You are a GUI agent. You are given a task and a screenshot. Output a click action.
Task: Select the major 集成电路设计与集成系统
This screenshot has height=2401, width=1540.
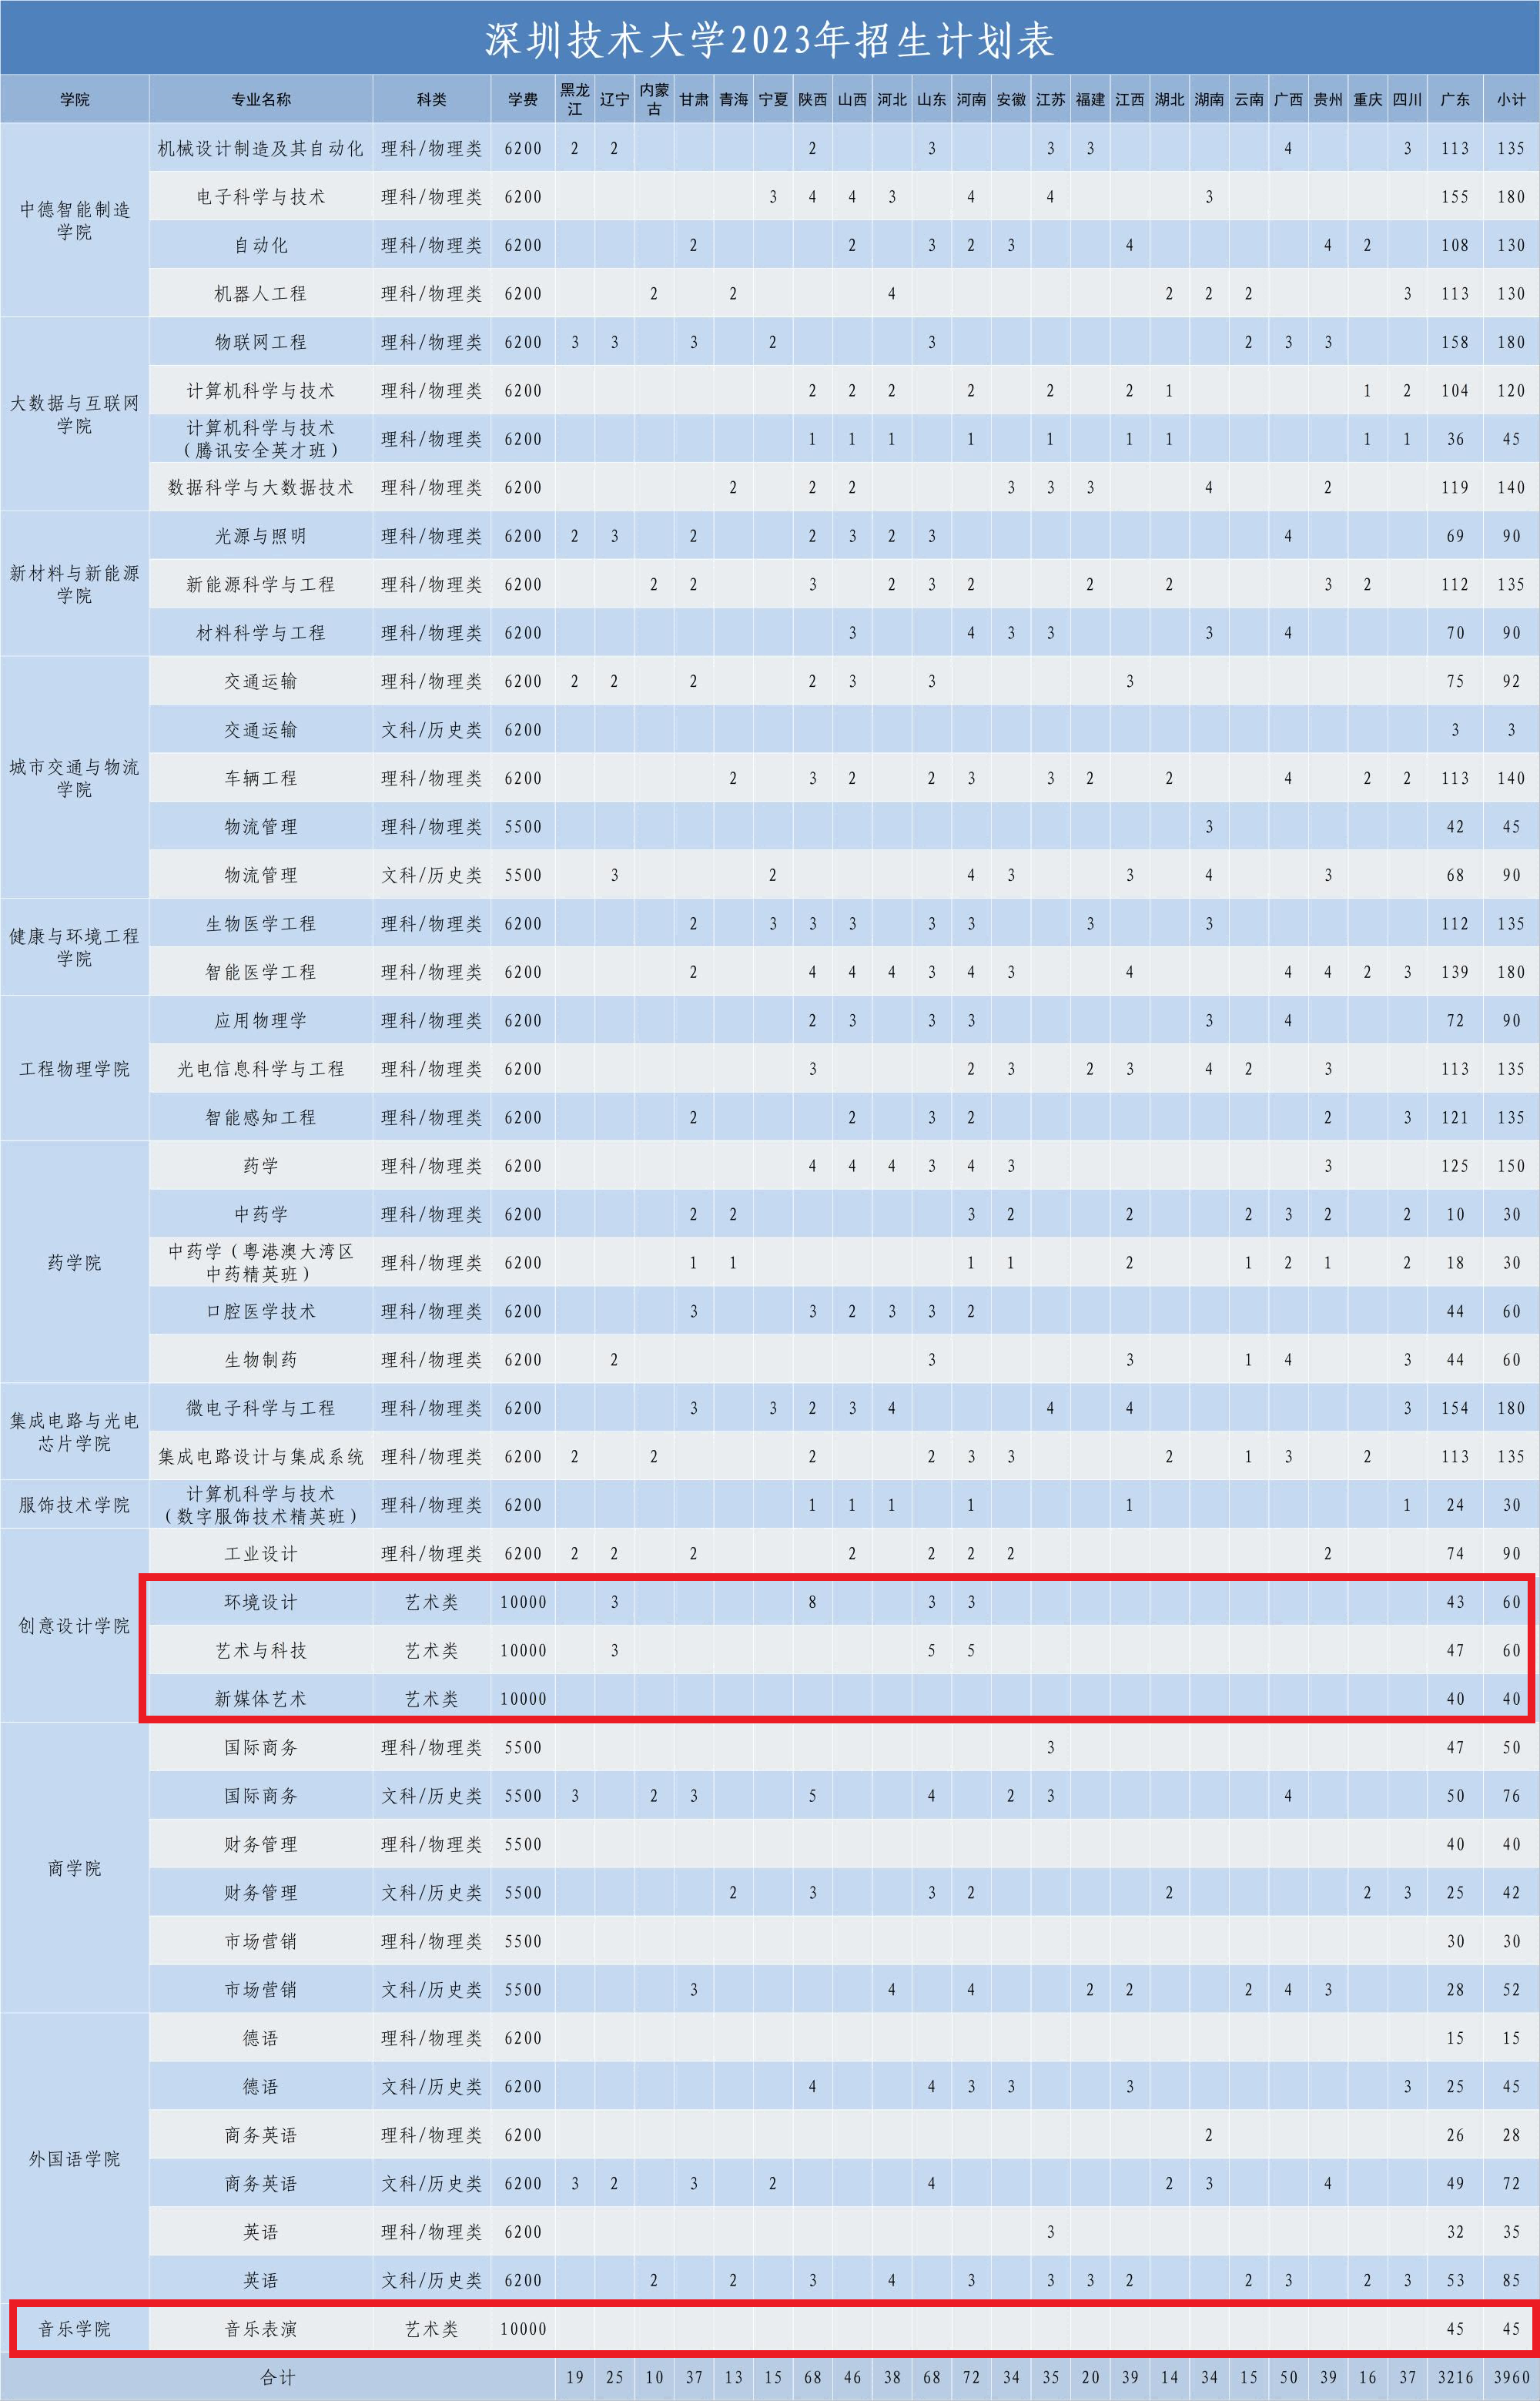point(261,1457)
